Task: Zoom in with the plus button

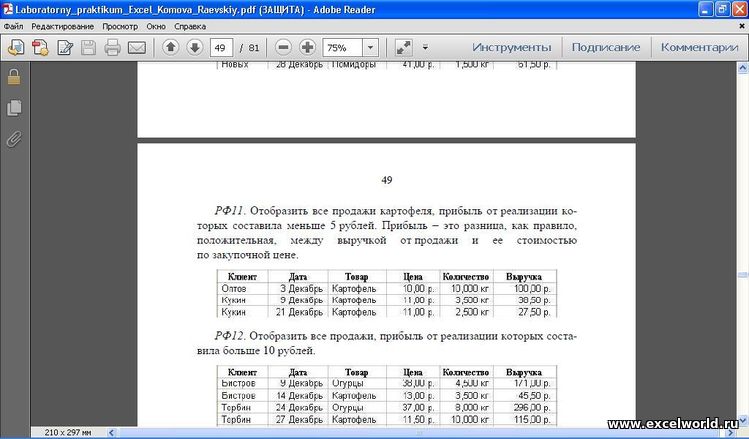Action: (x=307, y=47)
